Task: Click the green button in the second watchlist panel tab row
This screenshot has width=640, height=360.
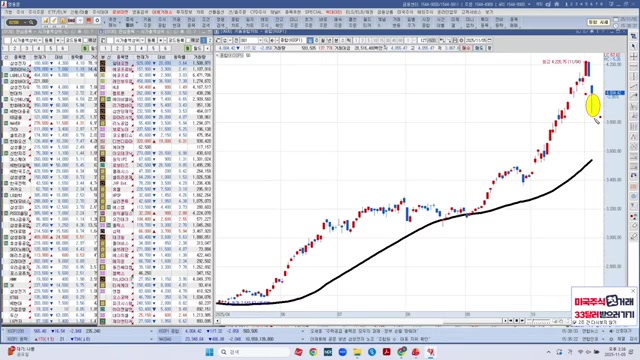Action: click(x=187, y=48)
